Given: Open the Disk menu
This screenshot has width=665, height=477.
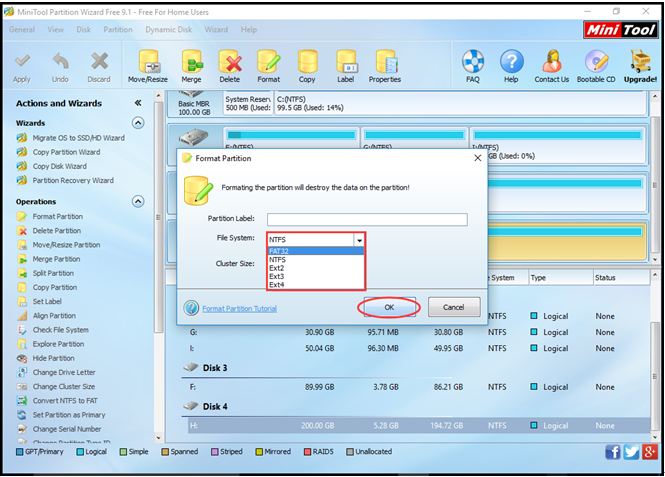Looking at the screenshot, I should (x=84, y=30).
